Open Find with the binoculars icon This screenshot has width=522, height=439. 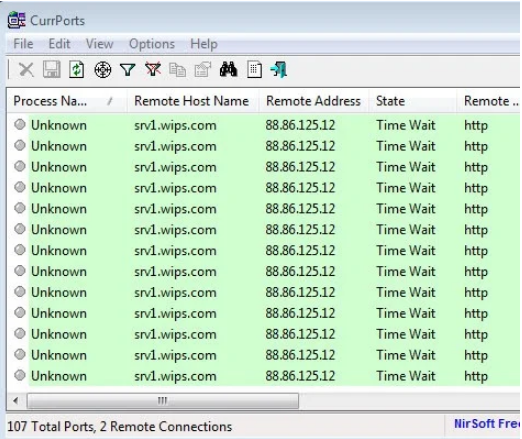pos(229,69)
